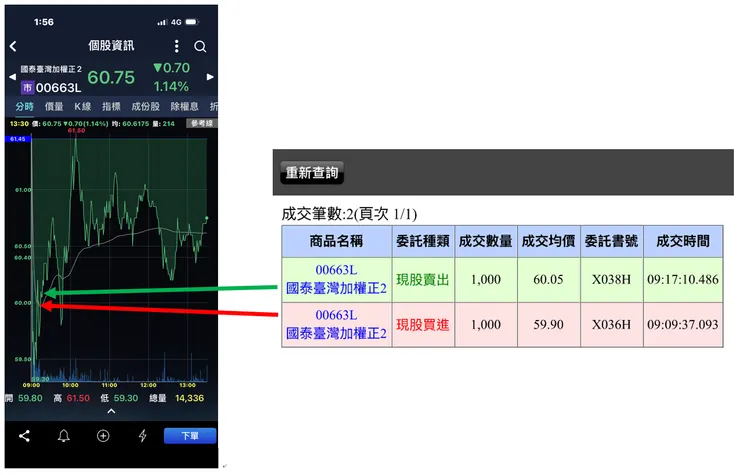Image resolution: width=740 pixels, height=475 pixels.
Task: Click the 60.05 average price cell
Action: 548,280
